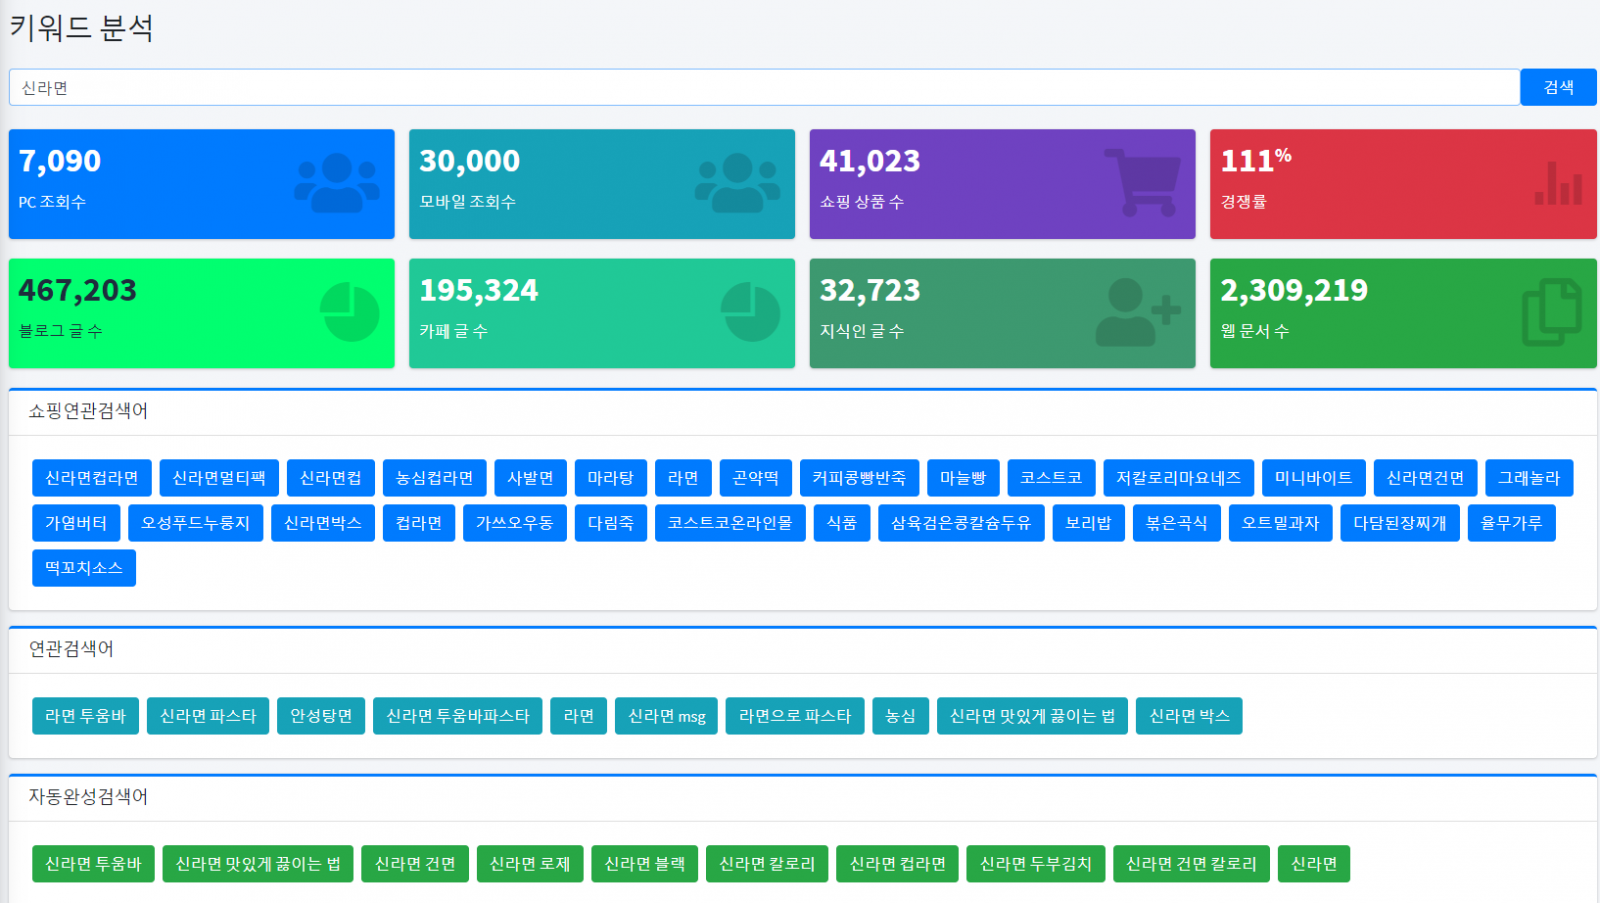Click the 신라면 맛있게 끓이는 법 related keyword

1032,716
